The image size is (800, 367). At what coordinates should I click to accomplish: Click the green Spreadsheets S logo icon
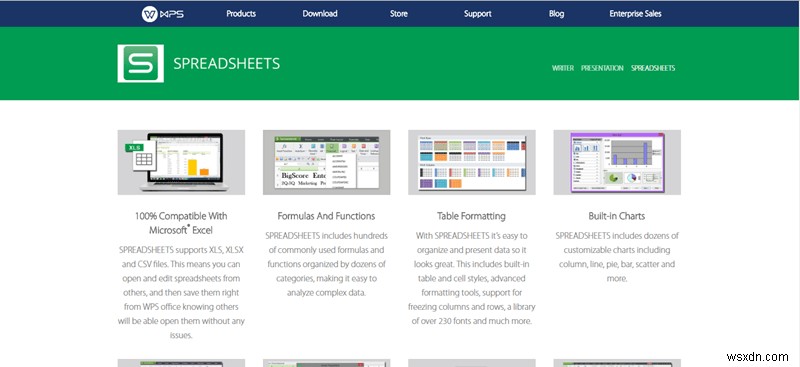(140, 63)
